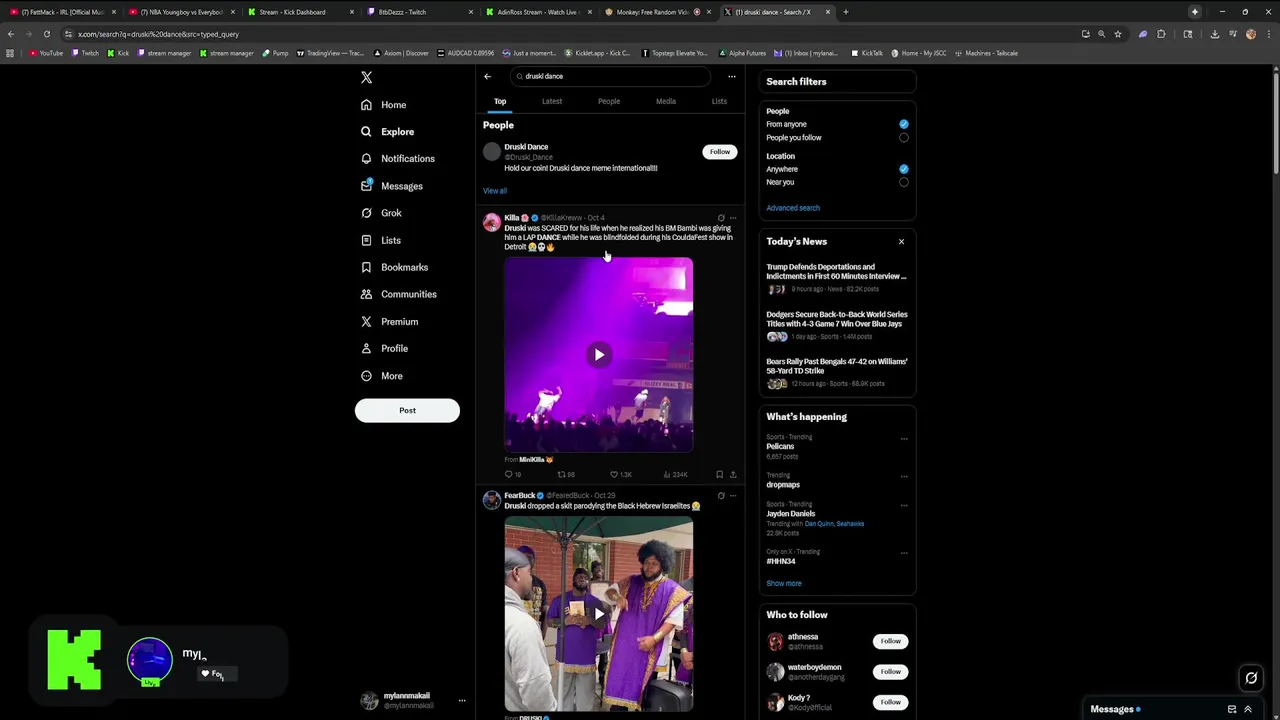Select the 'From anyone' radio option

tap(903, 124)
